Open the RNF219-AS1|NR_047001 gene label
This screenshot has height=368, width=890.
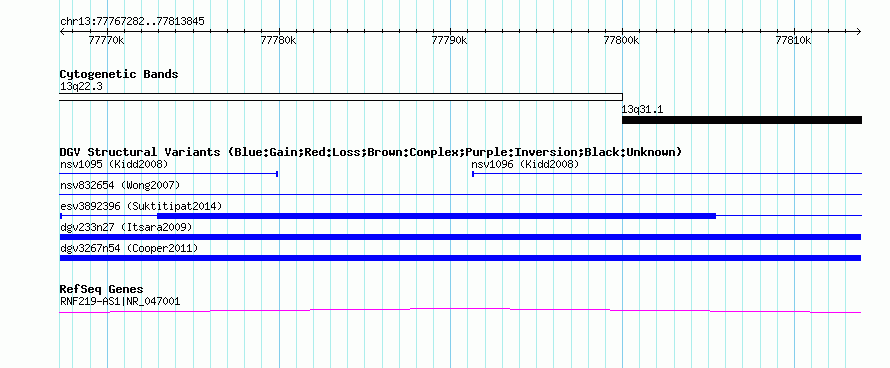pos(120,302)
